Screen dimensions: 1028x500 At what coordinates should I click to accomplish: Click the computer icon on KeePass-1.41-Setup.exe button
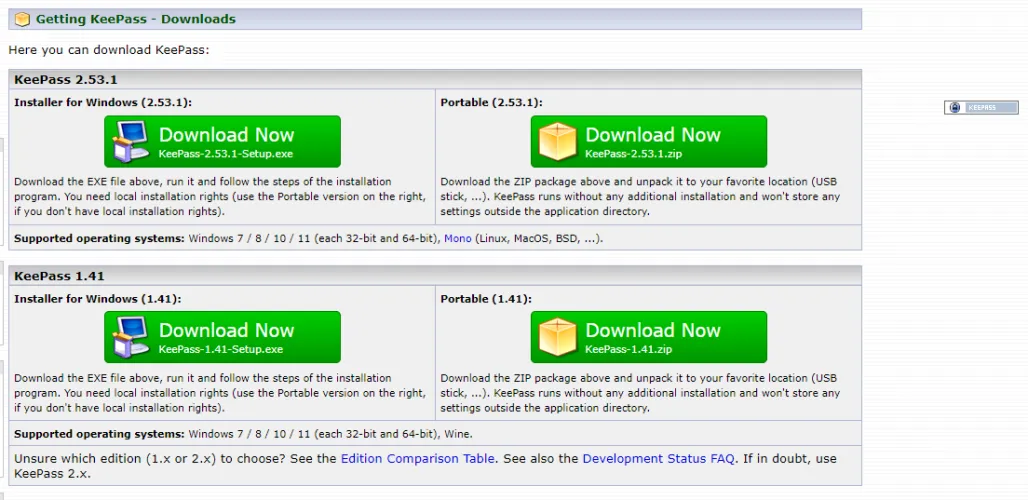(131, 338)
